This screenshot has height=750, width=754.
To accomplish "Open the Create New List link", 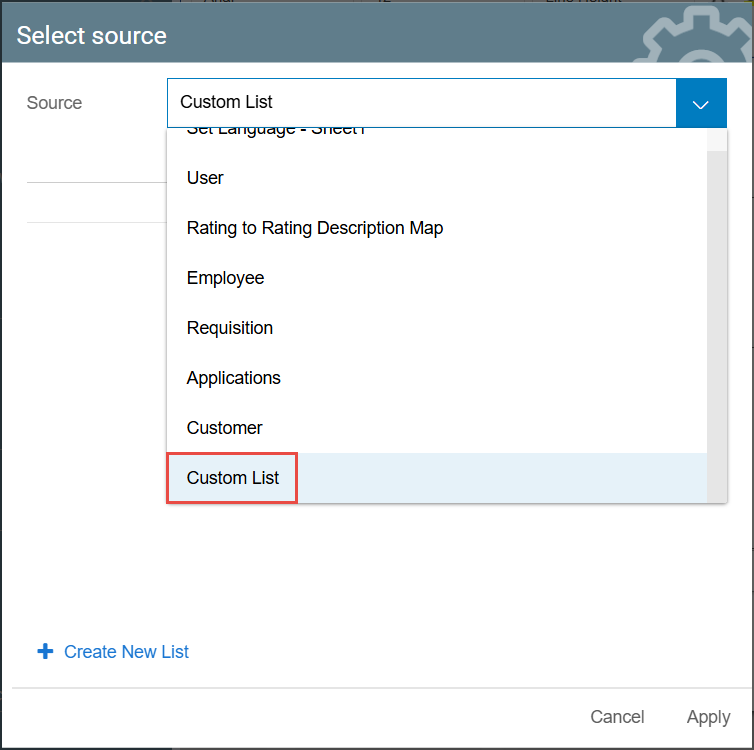I will (126, 652).
